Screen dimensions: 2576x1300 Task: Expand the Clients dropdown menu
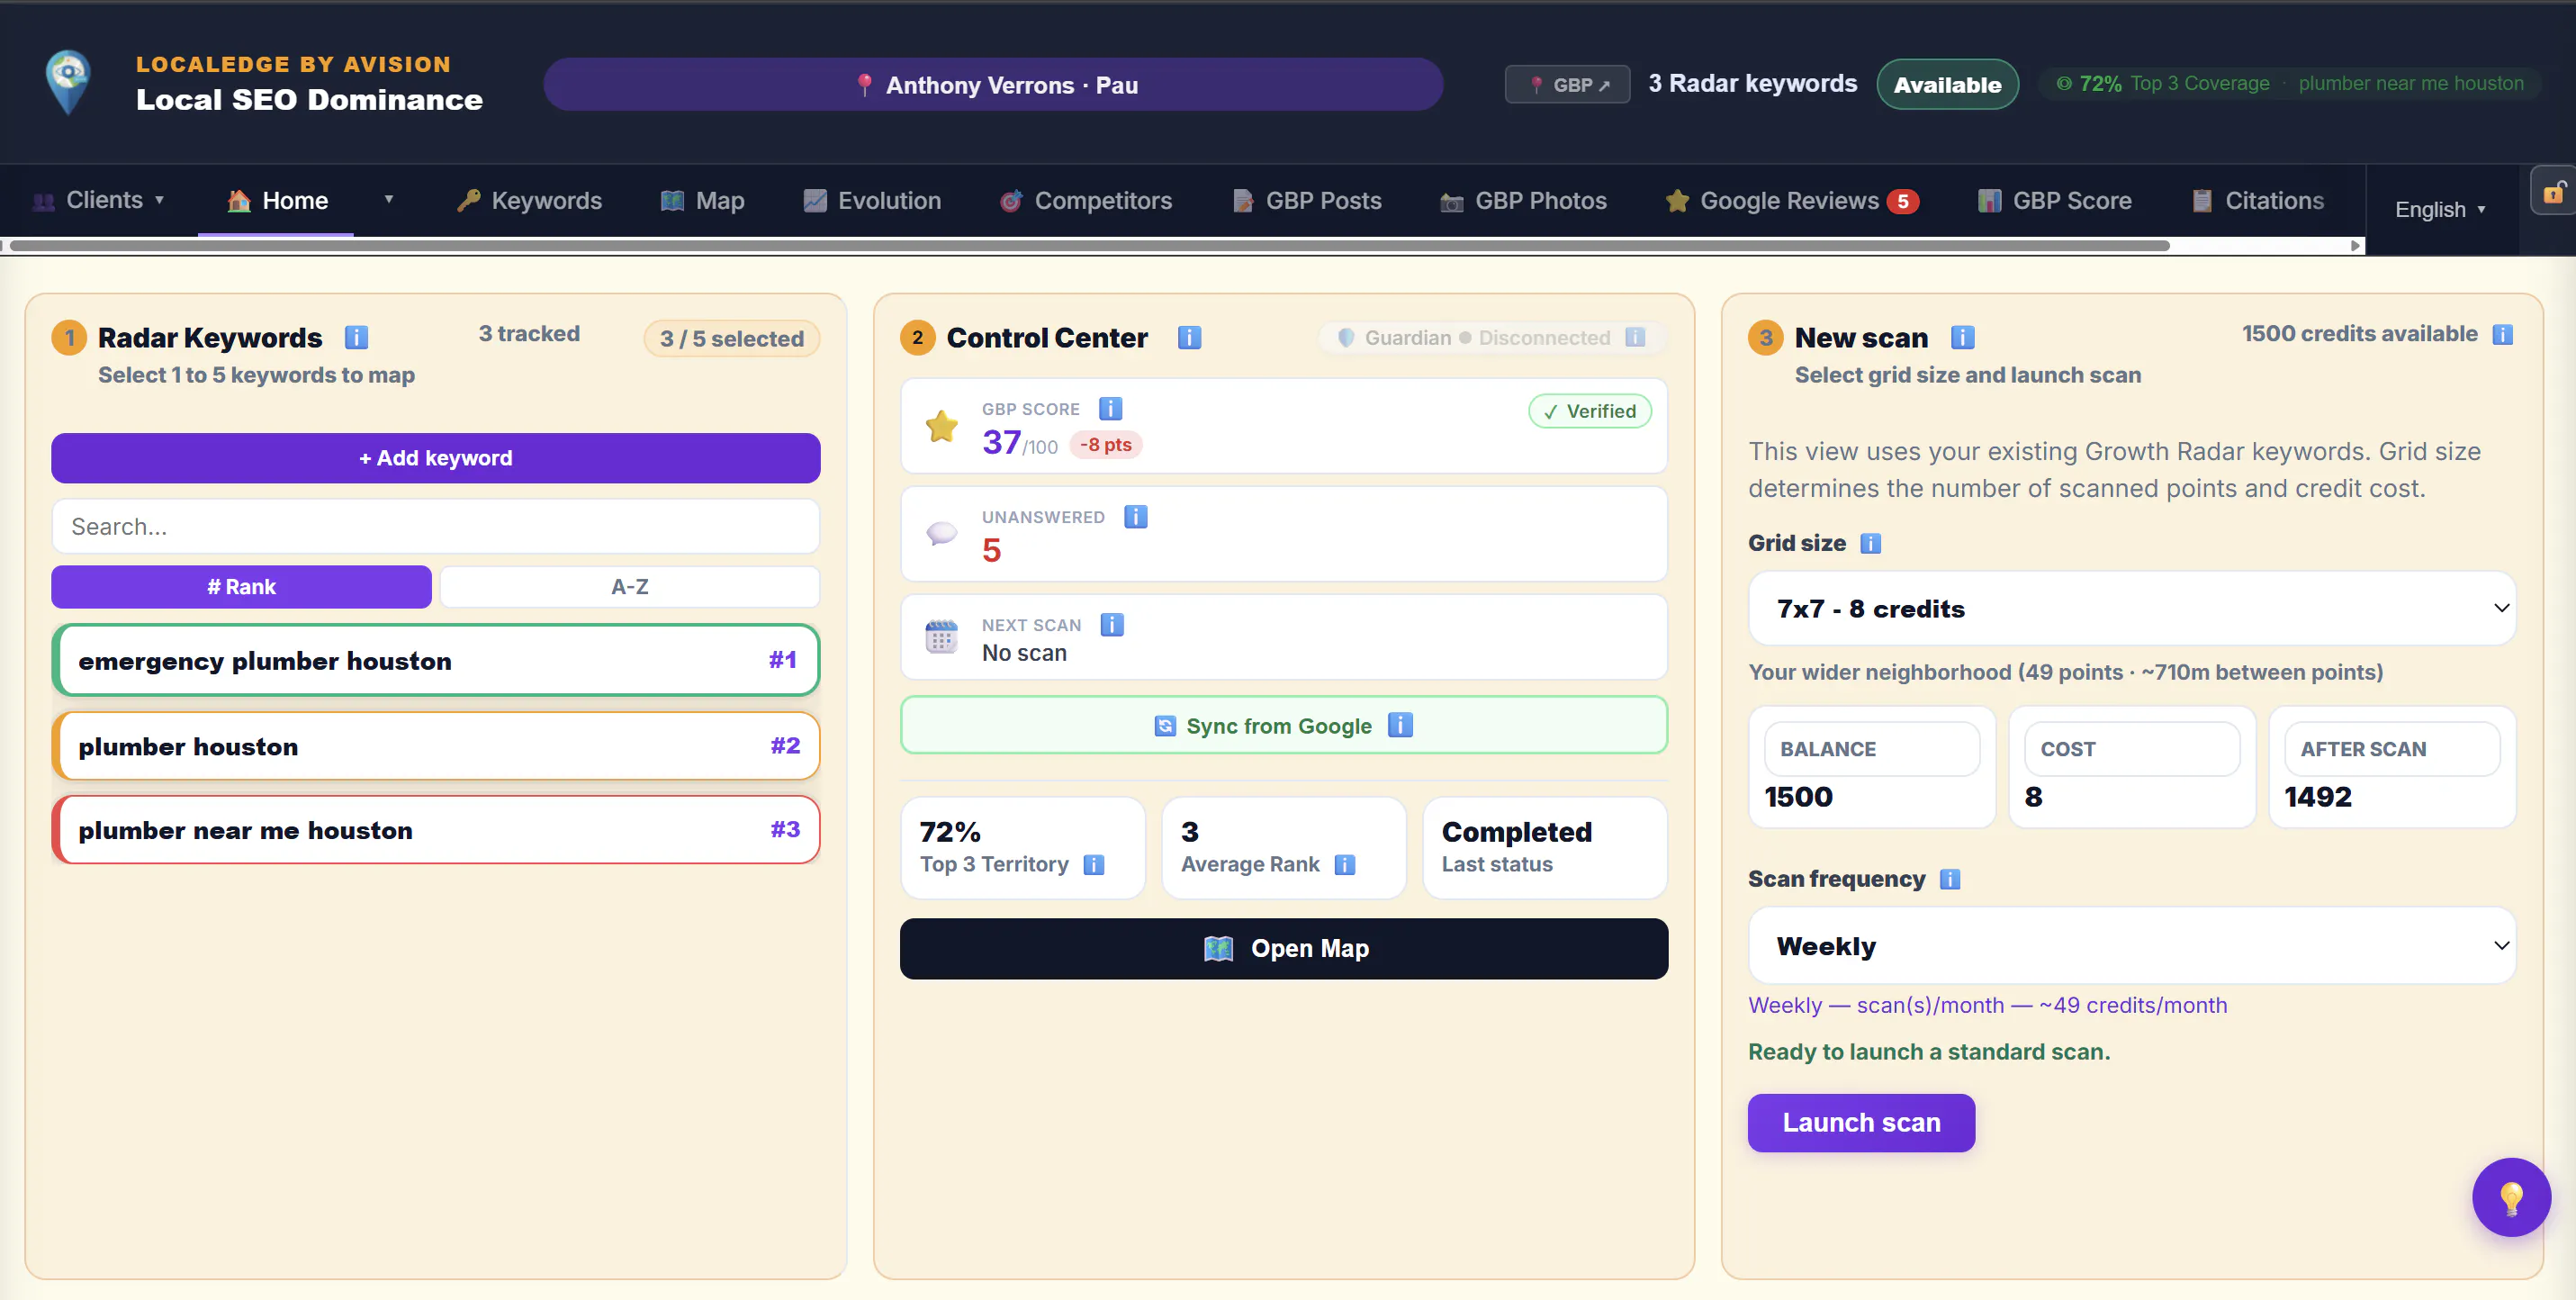(98, 200)
